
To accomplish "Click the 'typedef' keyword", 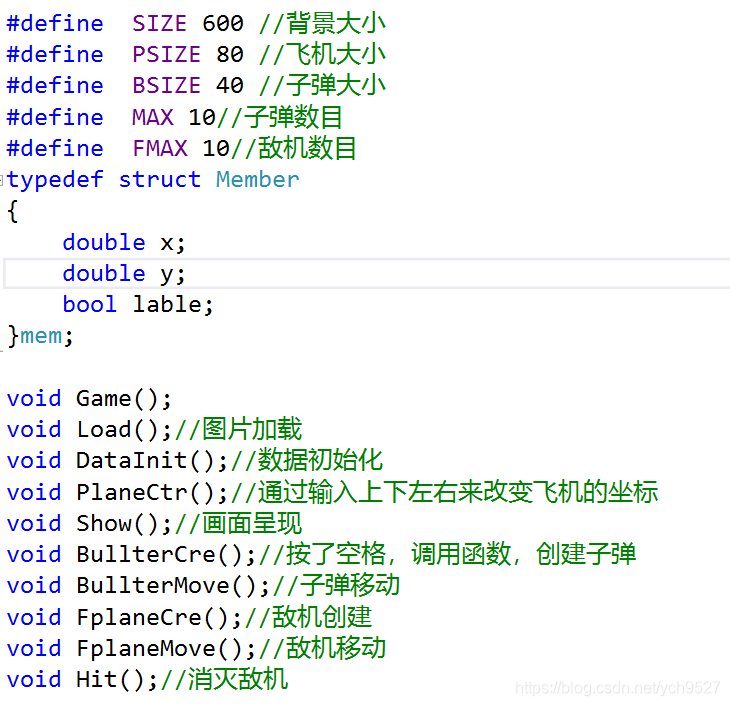I will [55, 180].
